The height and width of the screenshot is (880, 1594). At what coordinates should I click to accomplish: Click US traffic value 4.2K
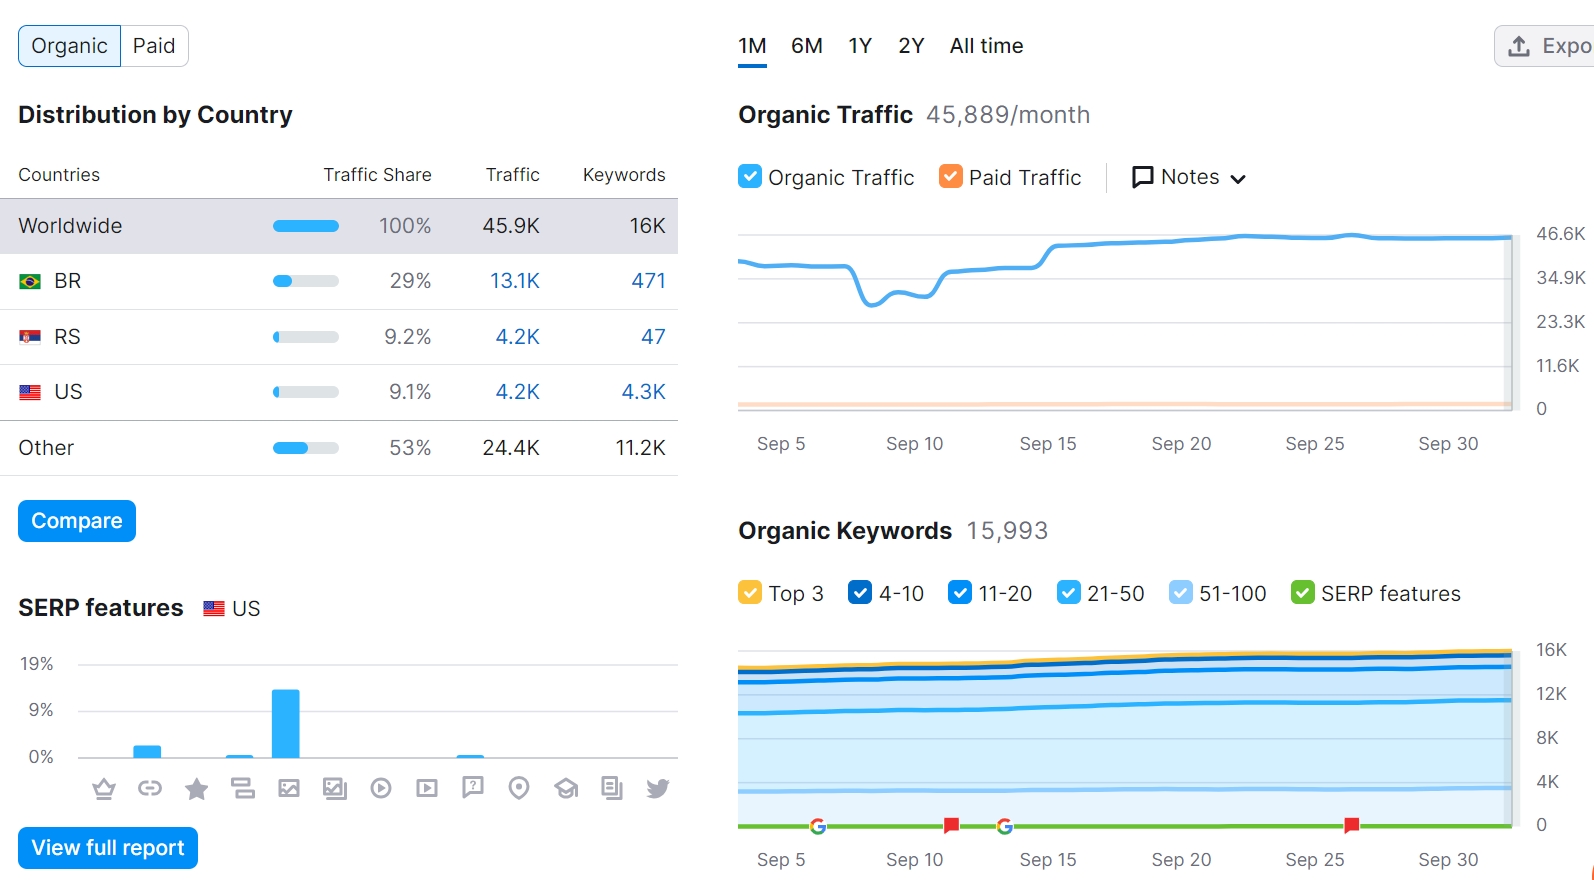518,392
